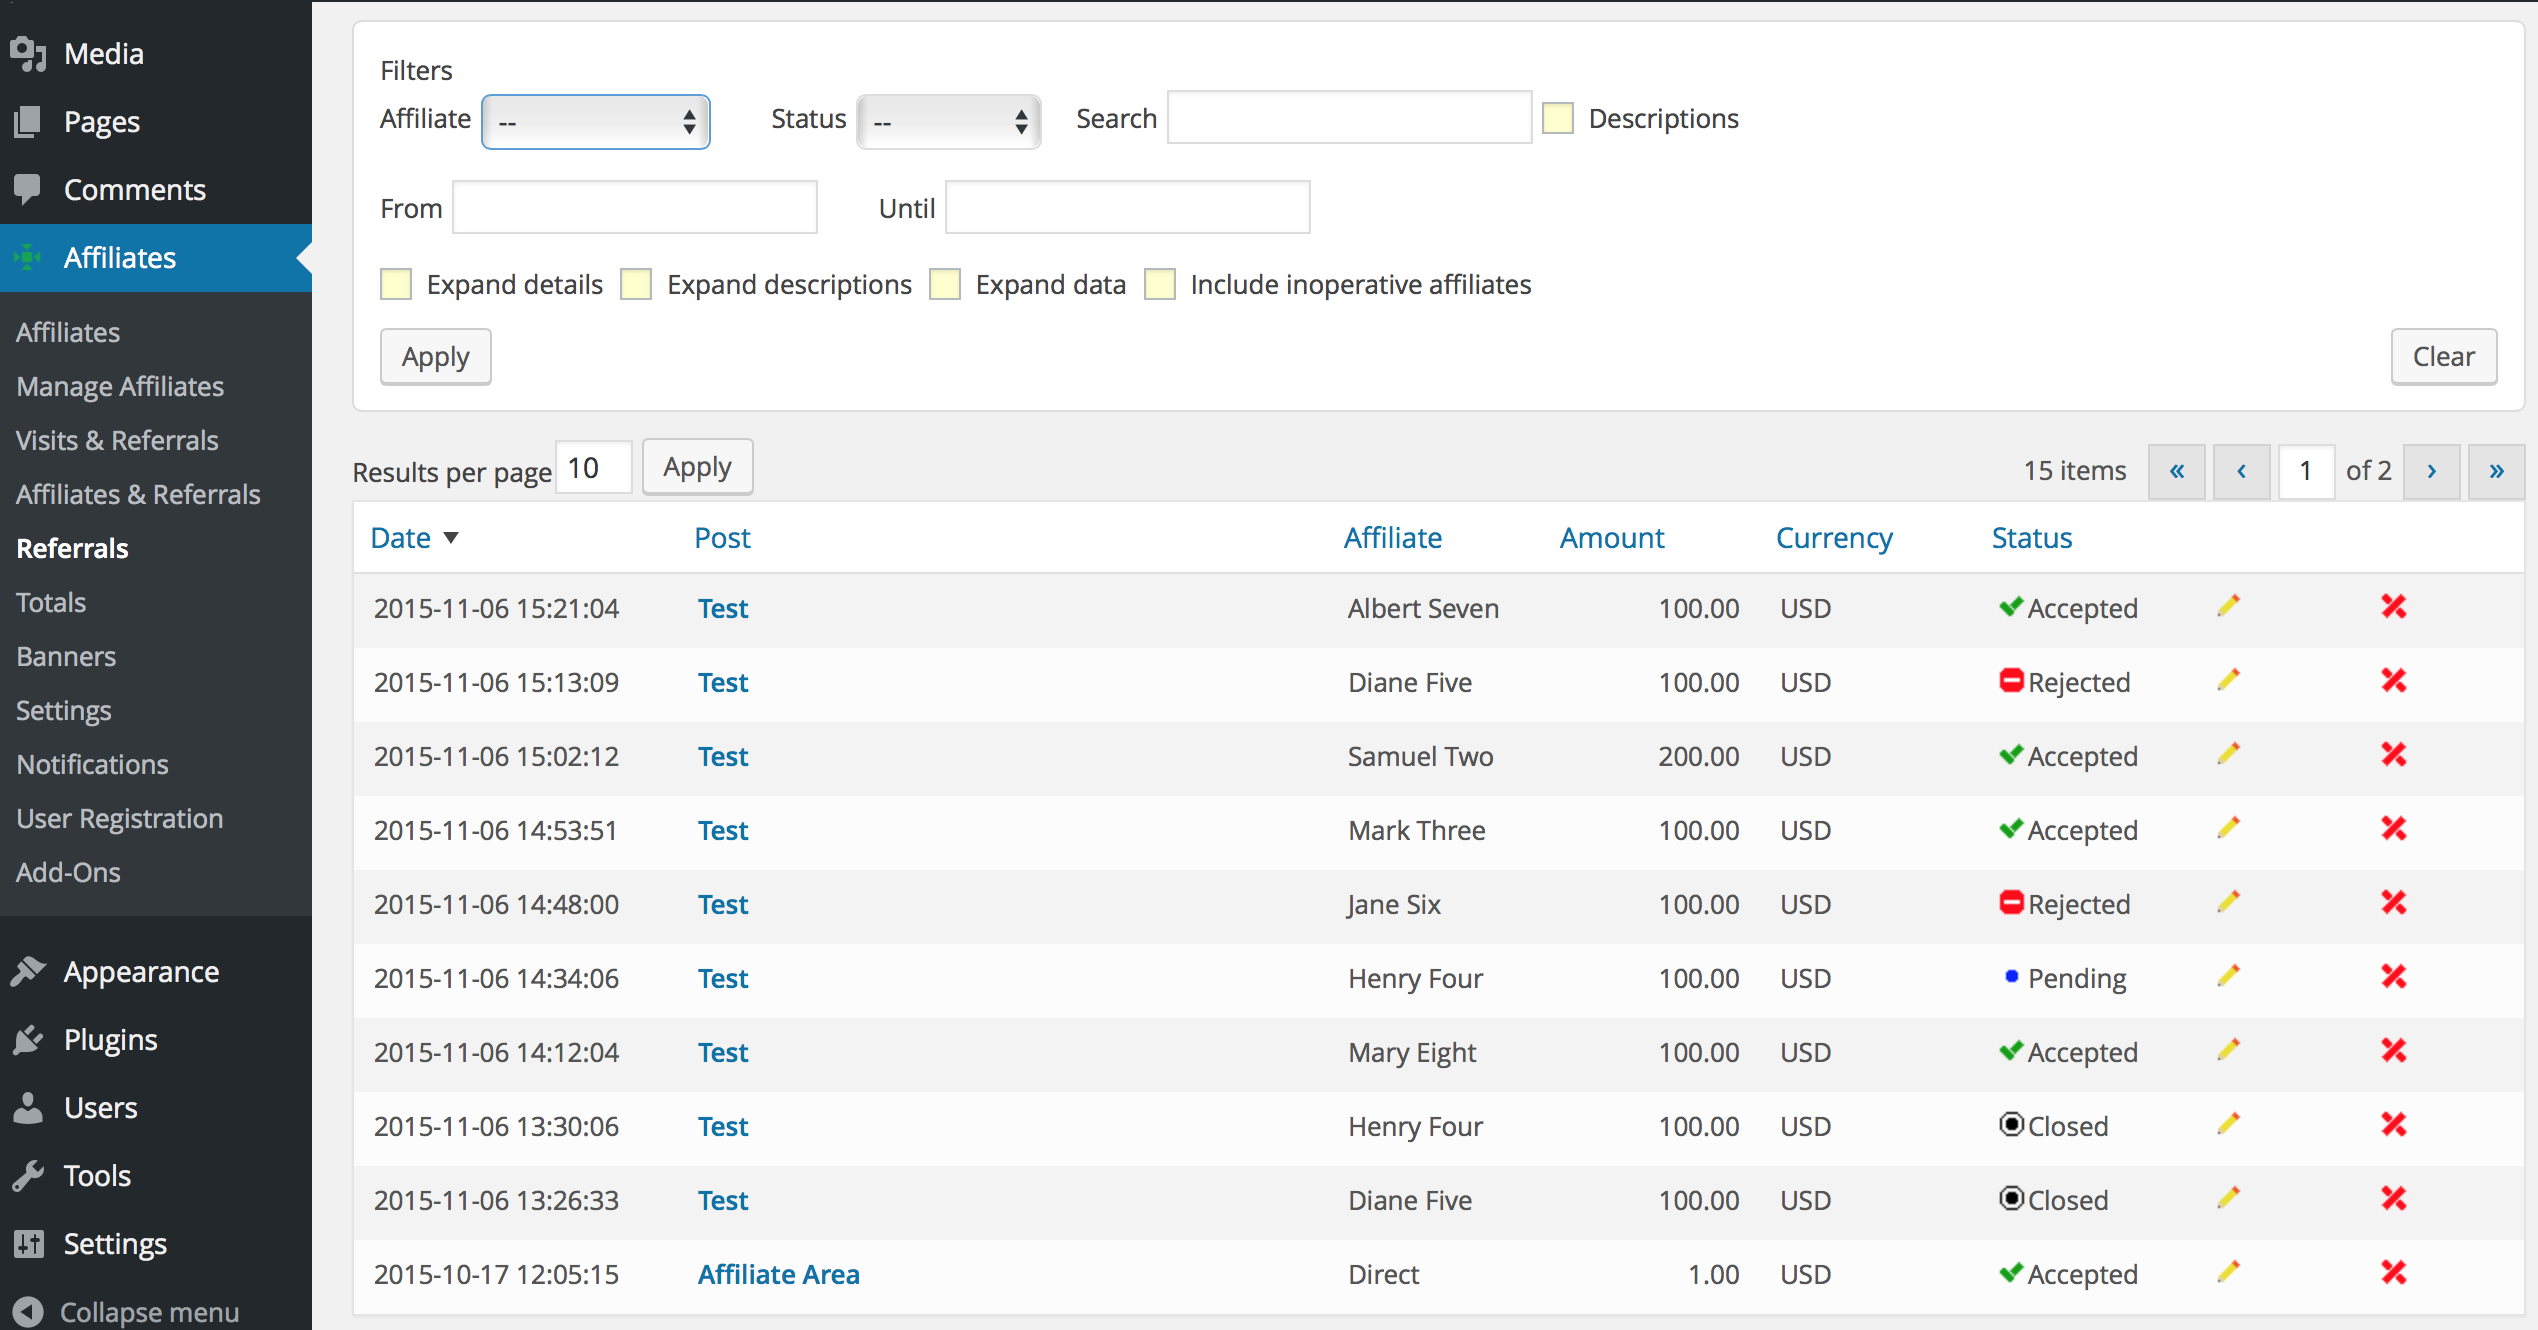The width and height of the screenshot is (2538, 1330).
Task: Toggle Date column sort arrow
Action: (451, 538)
